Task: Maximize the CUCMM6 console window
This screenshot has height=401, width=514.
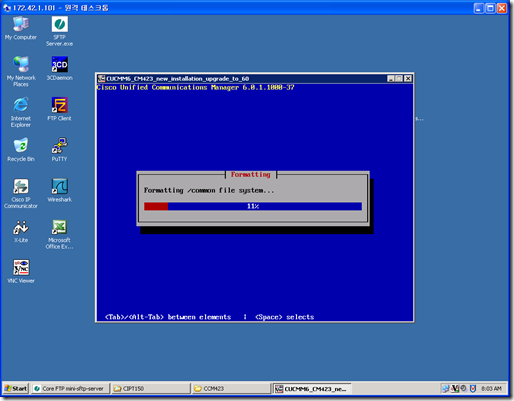Action: 399,78
